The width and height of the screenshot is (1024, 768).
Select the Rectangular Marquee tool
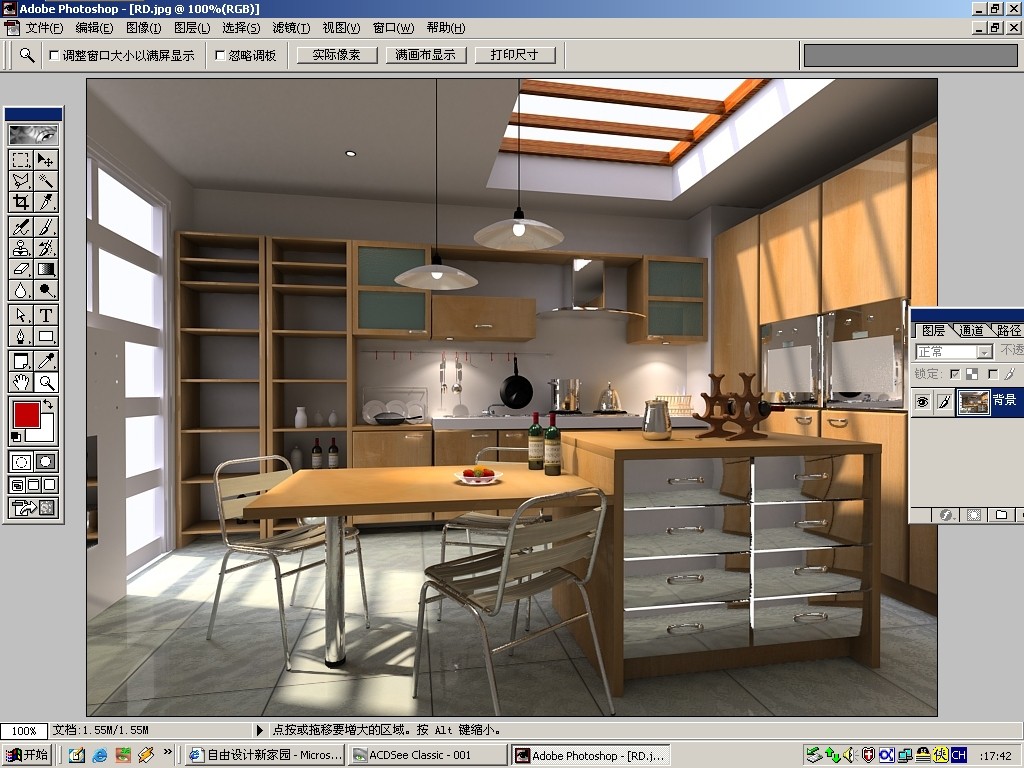pyautogui.click(x=21, y=160)
